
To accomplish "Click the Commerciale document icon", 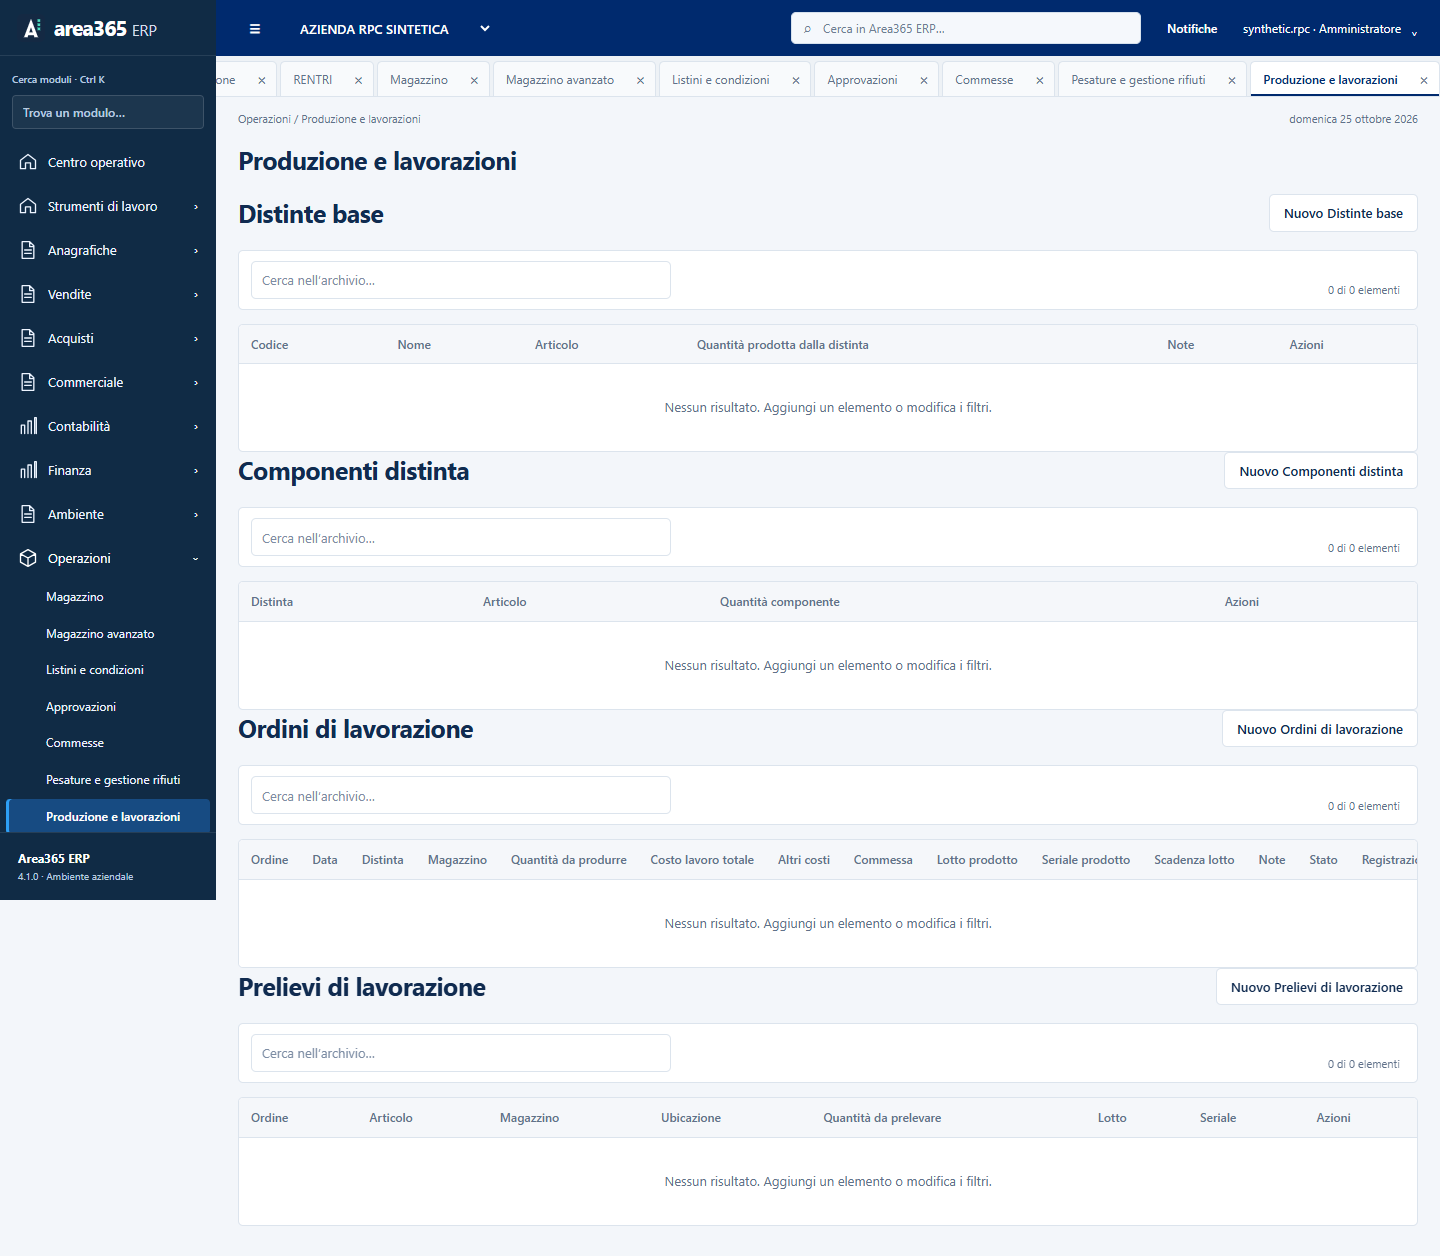I will 28,382.
